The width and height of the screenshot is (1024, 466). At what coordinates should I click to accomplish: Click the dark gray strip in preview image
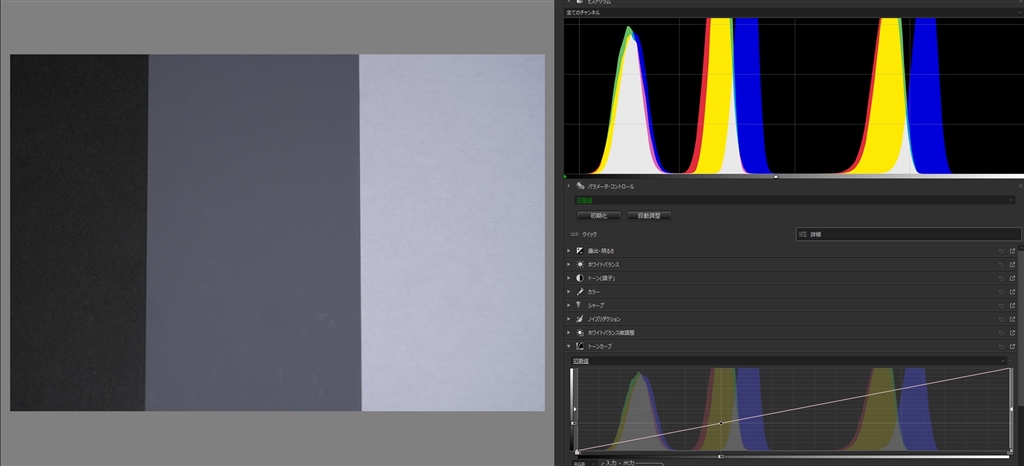point(253,232)
